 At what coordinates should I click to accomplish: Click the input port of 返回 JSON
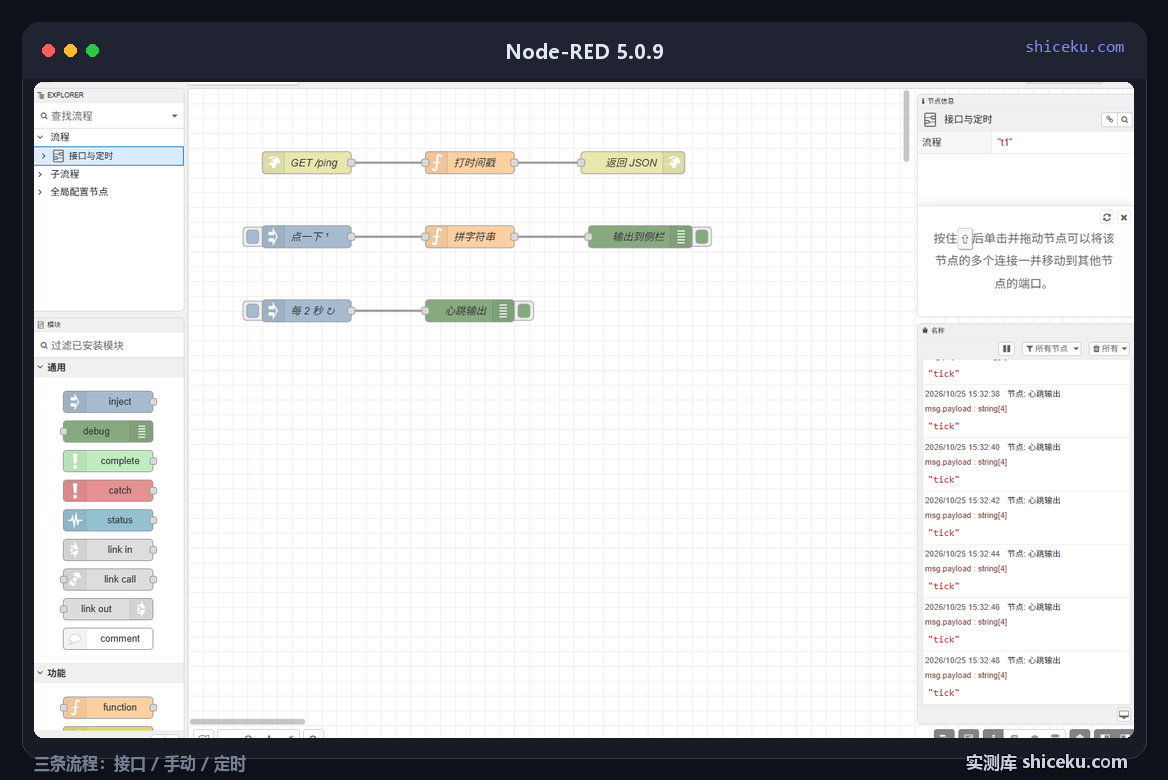pos(580,162)
